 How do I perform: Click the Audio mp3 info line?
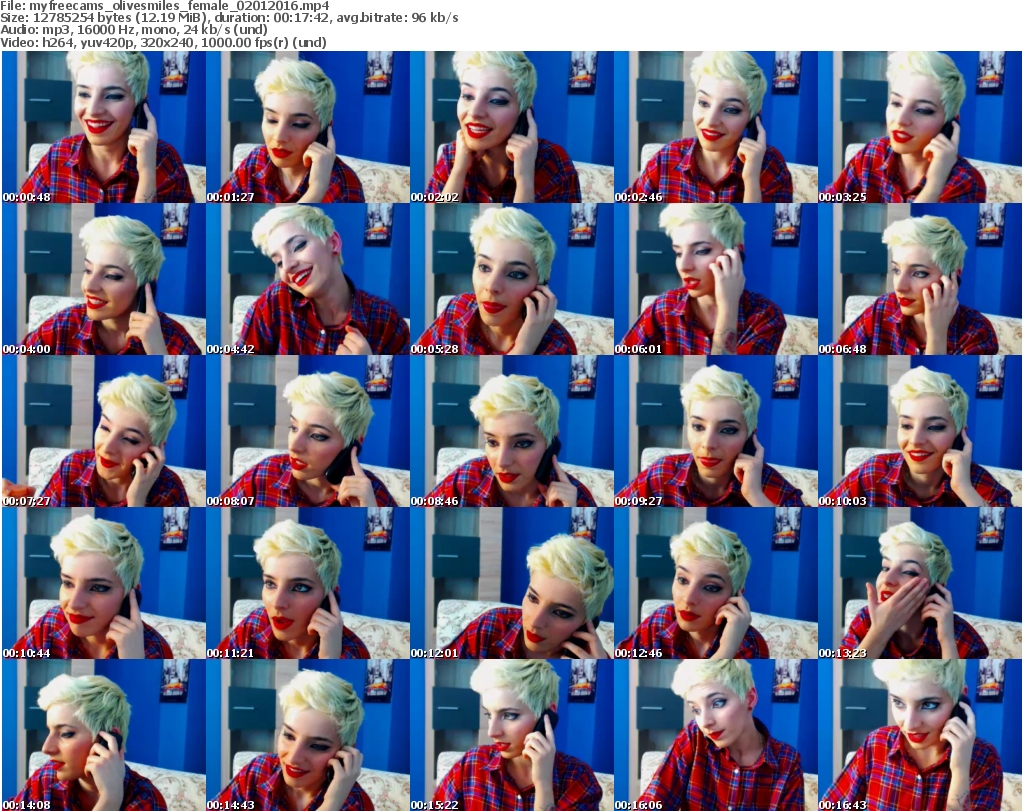(134, 30)
